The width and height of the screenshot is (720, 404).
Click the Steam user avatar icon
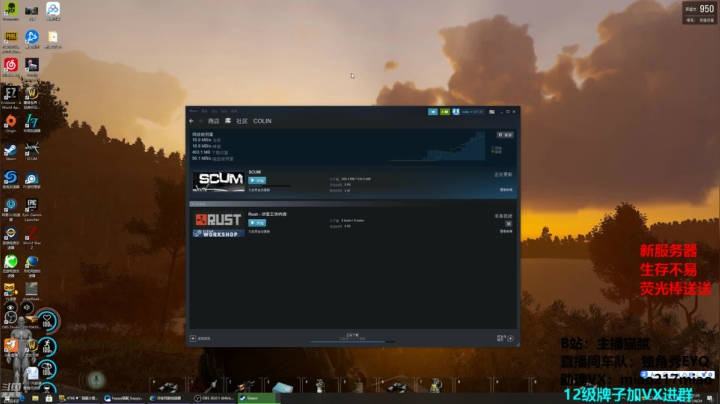click(456, 112)
